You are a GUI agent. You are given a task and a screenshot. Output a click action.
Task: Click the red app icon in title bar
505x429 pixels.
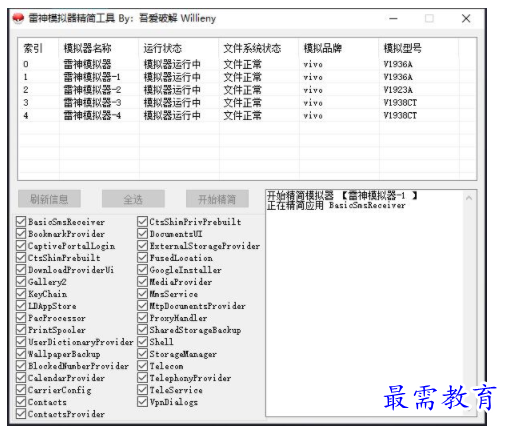pos(18,18)
